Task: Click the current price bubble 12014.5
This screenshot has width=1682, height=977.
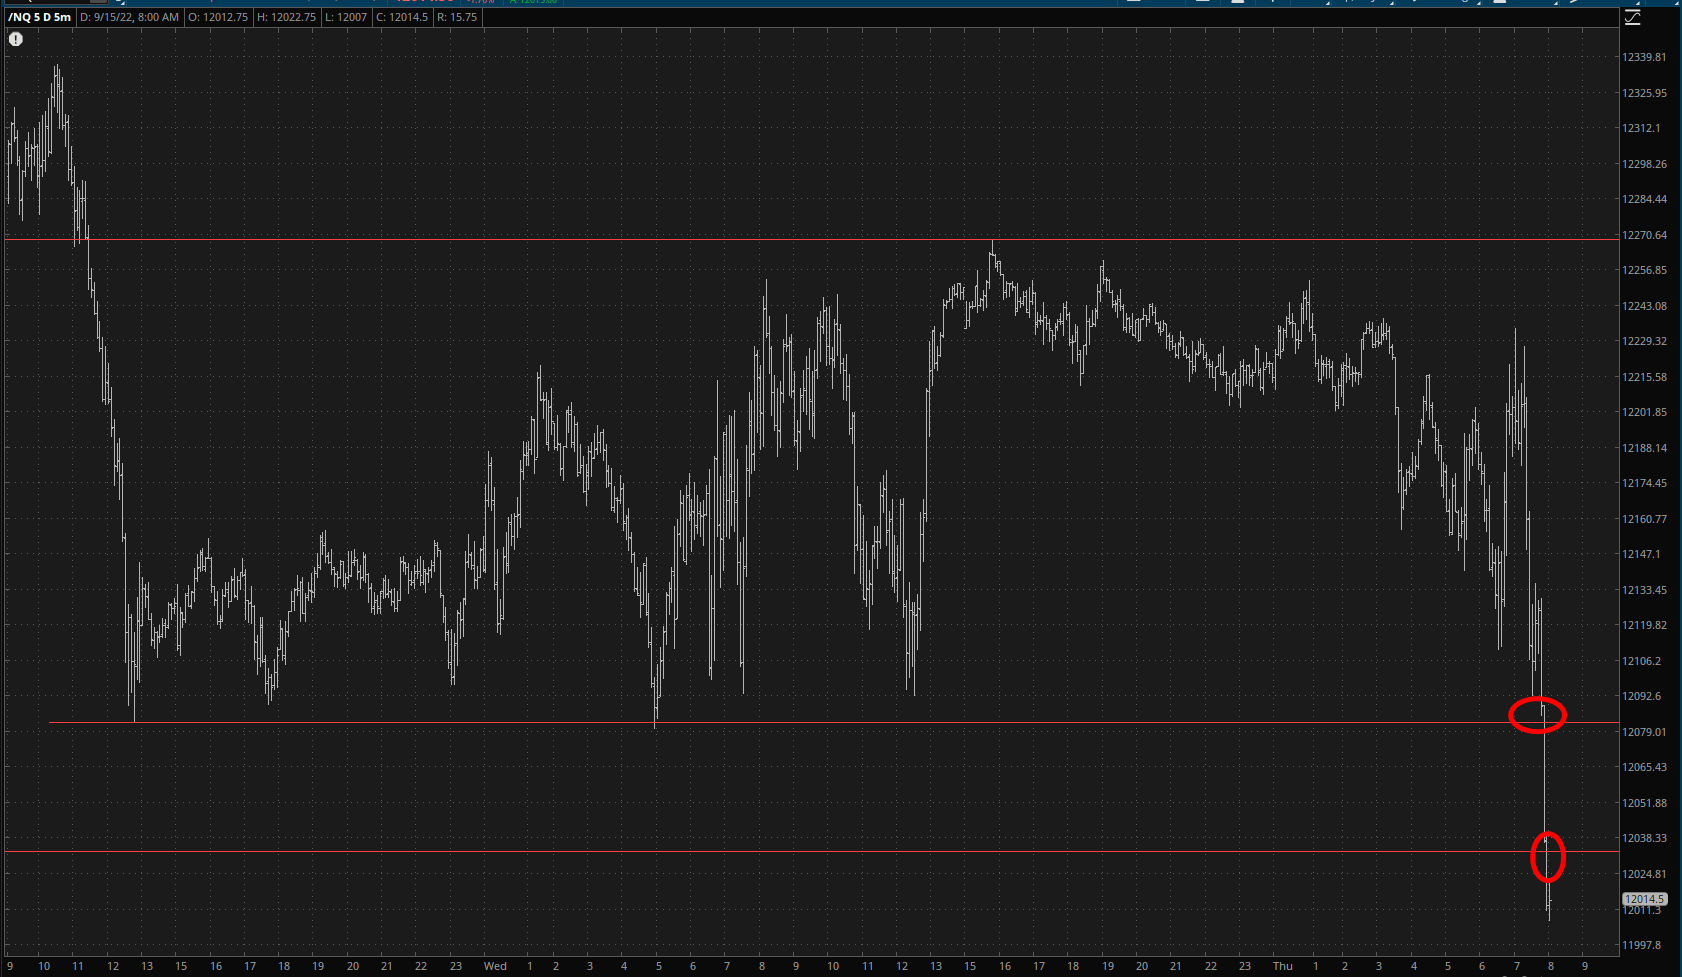Action: tap(1643, 899)
